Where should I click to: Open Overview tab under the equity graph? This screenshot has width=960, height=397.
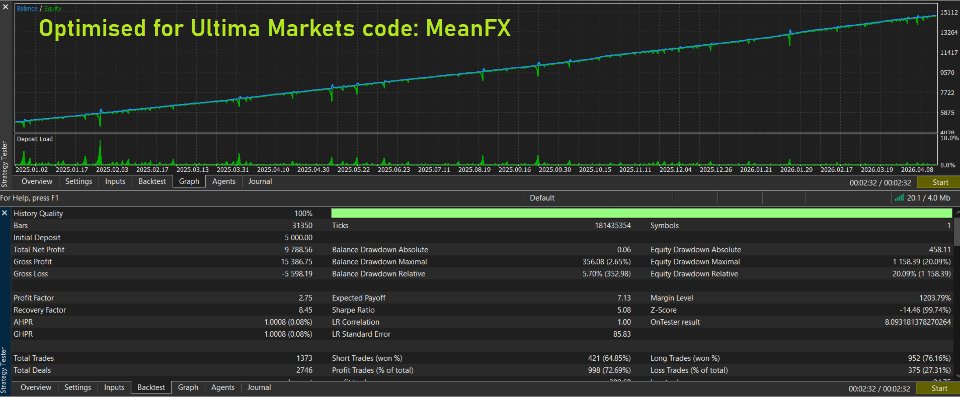(x=37, y=181)
